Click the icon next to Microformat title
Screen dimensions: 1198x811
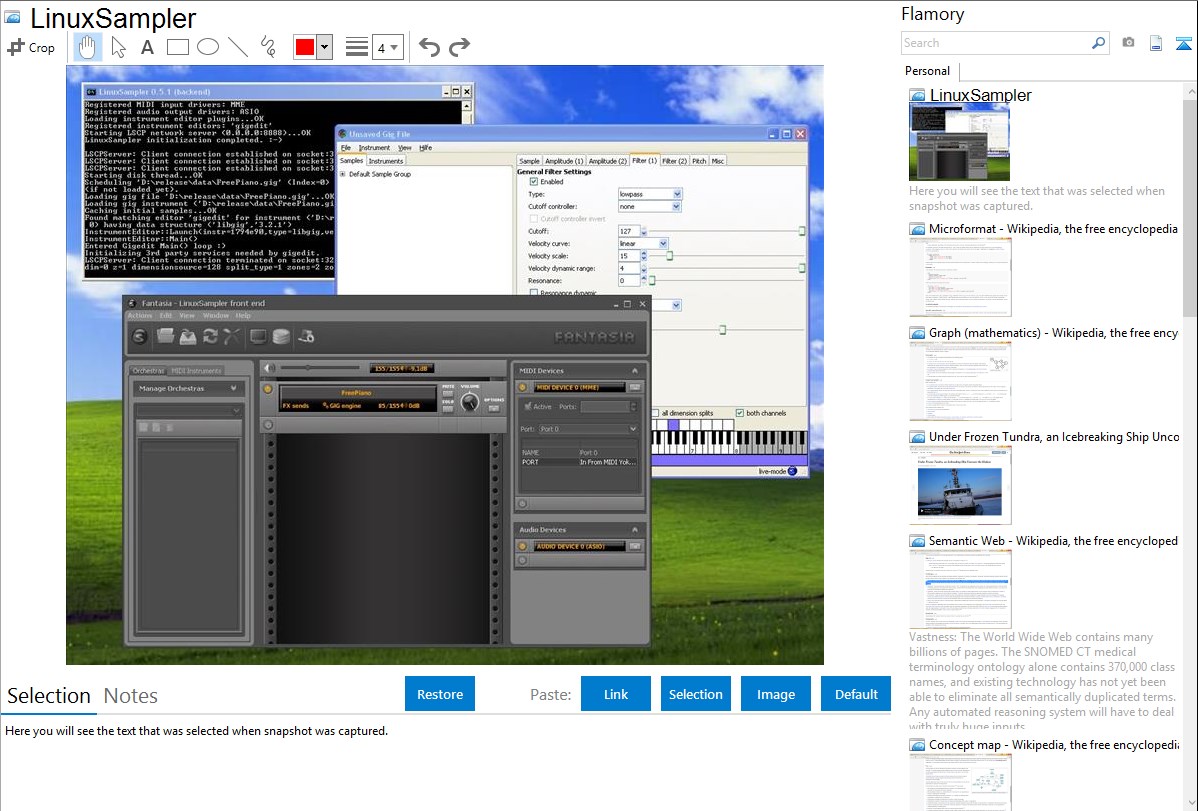click(917, 229)
